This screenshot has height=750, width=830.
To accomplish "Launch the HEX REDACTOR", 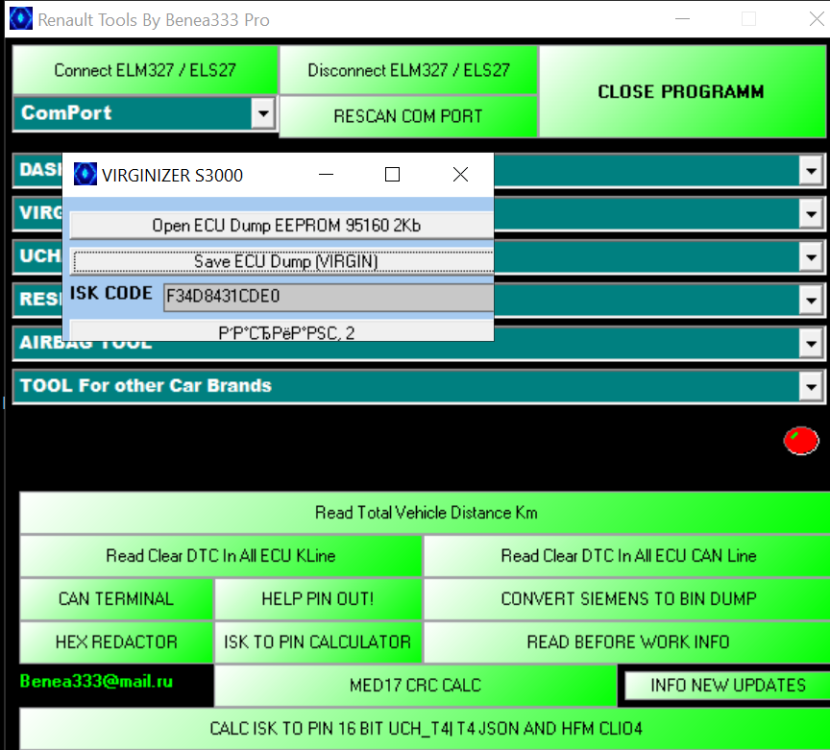I will pos(116,643).
